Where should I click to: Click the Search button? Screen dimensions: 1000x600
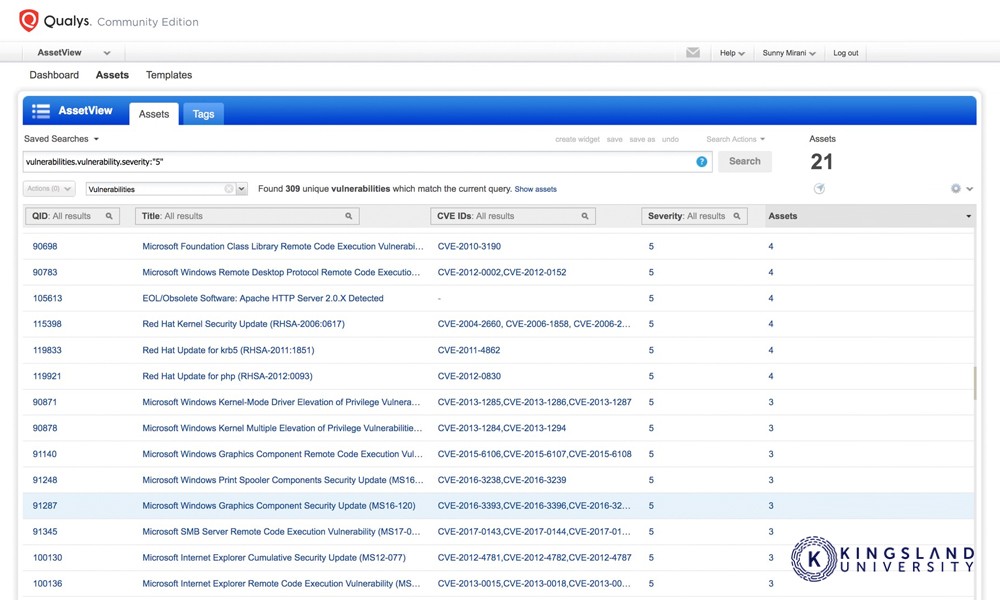click(x=745, y=161)
